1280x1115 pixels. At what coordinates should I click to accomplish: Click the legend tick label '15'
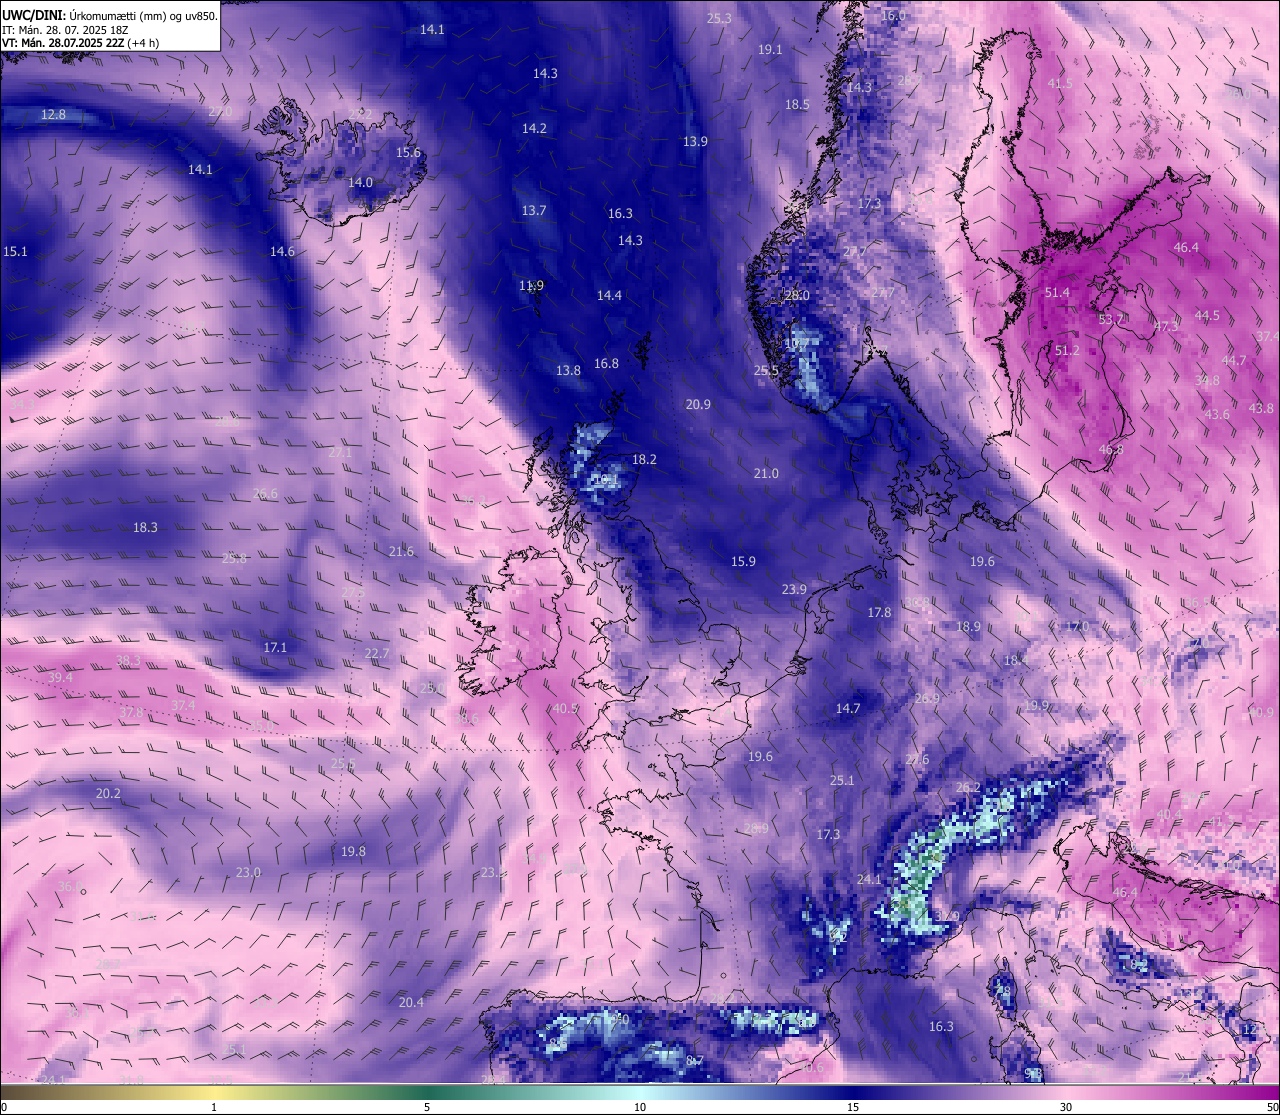pyautogui.click(x=853, y=1107)
